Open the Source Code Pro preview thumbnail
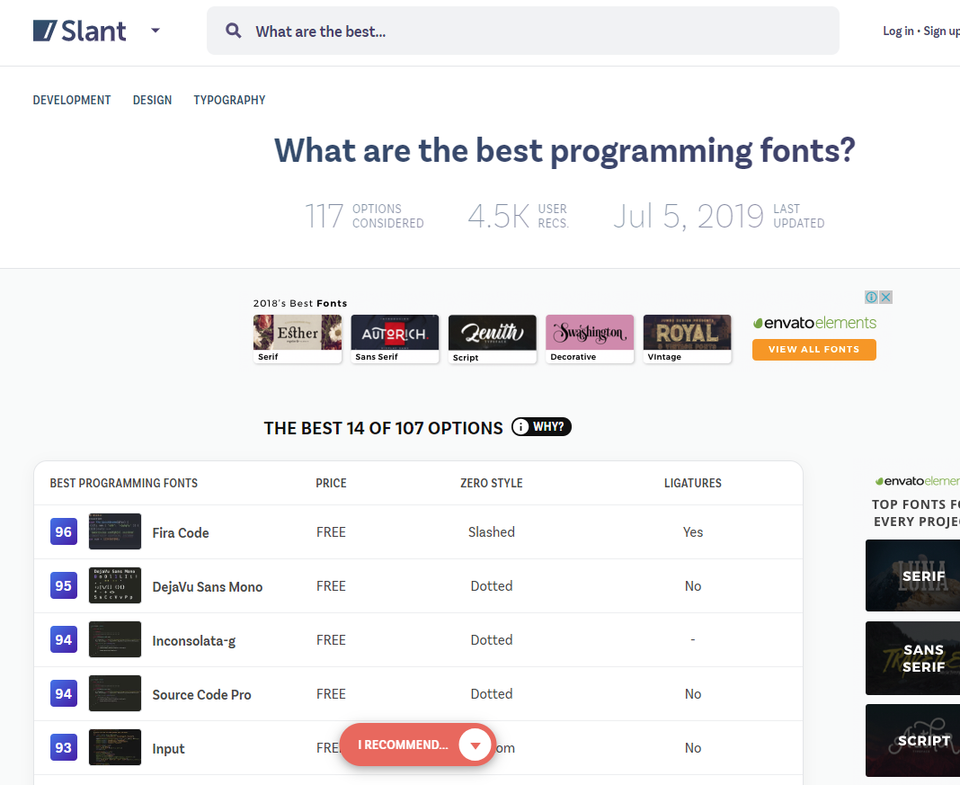This screenshot has height=785, width=960. (x=115, y=693)
